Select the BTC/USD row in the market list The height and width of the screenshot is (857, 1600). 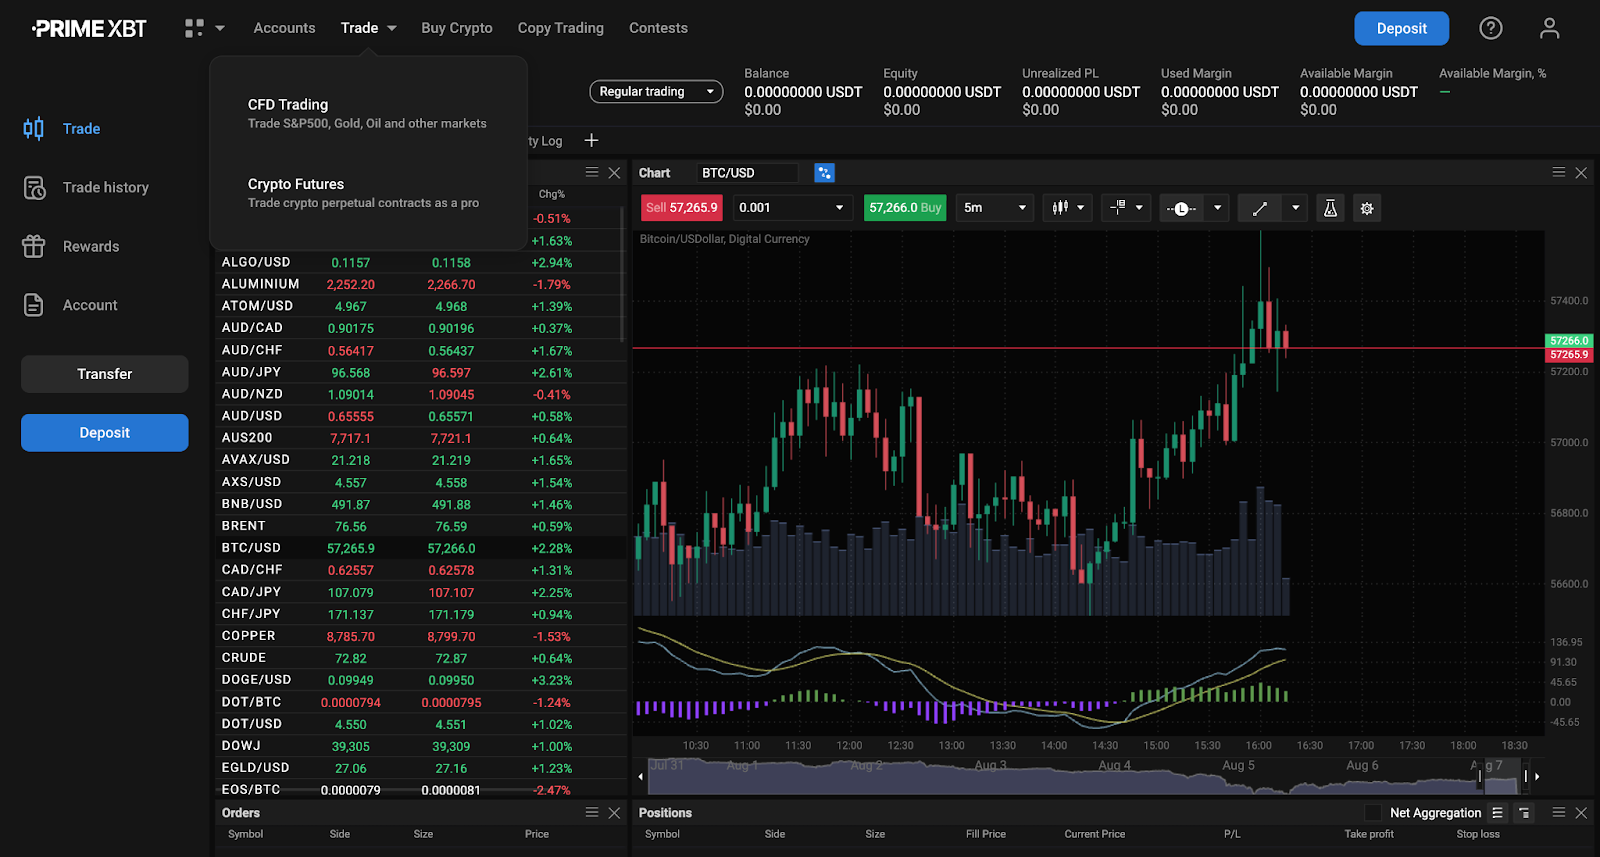[420, 548]
